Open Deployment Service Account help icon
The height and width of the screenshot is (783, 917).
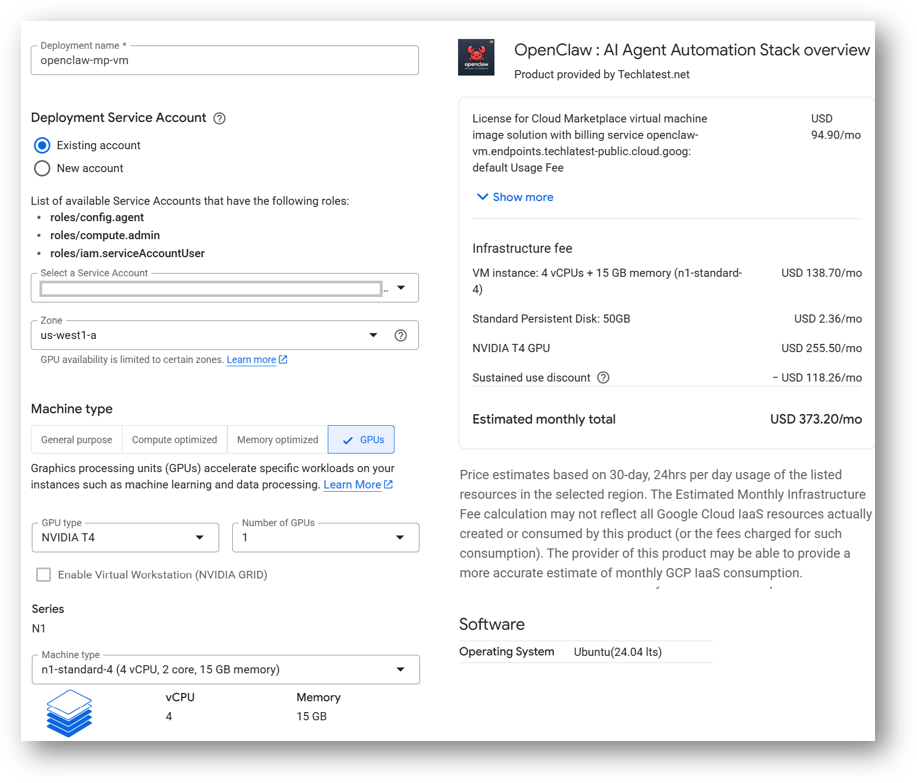click(x=219, y=118)
